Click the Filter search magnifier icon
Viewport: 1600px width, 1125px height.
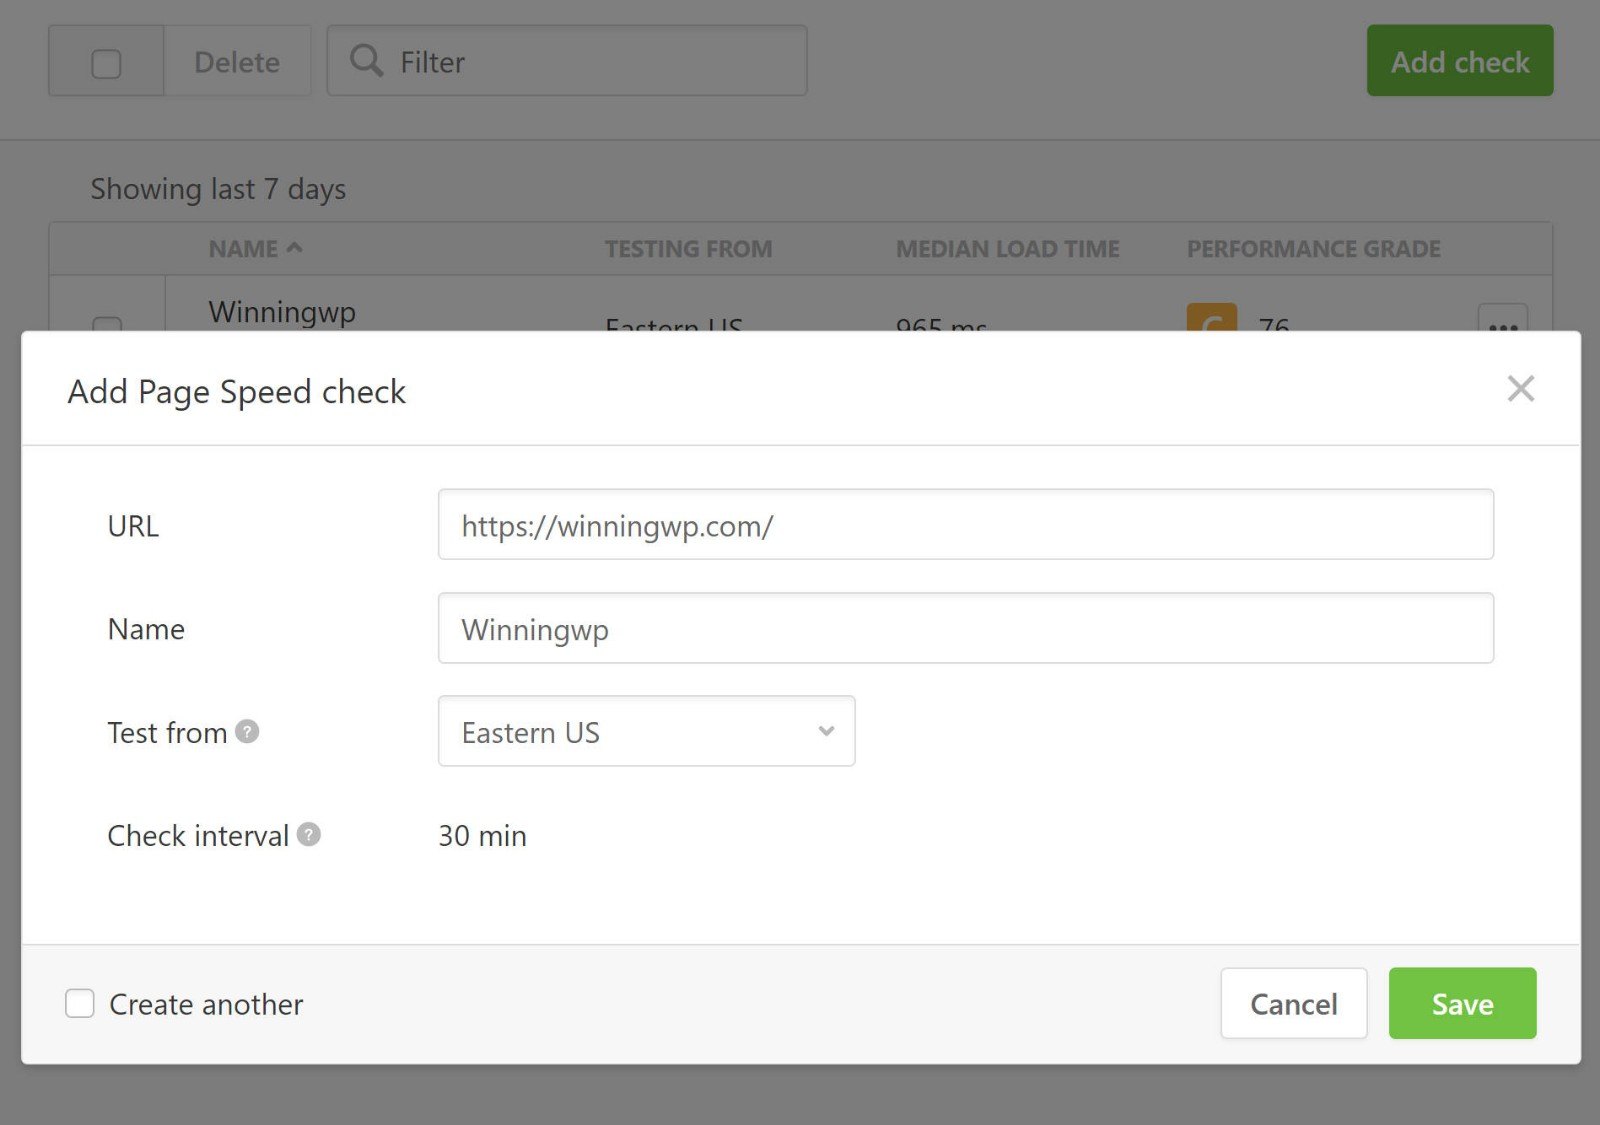click(x=366, y=60)
